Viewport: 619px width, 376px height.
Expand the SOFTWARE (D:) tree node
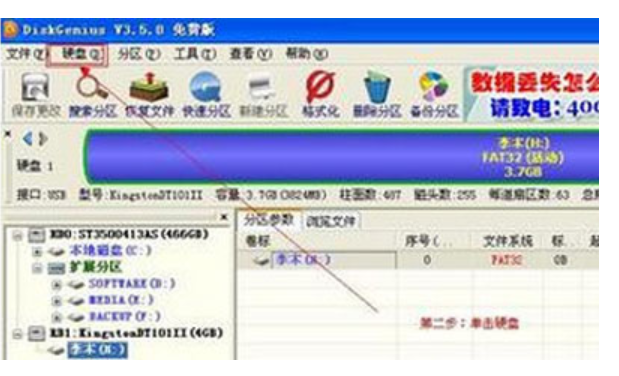pyautogui.click(x=57, y=285)
